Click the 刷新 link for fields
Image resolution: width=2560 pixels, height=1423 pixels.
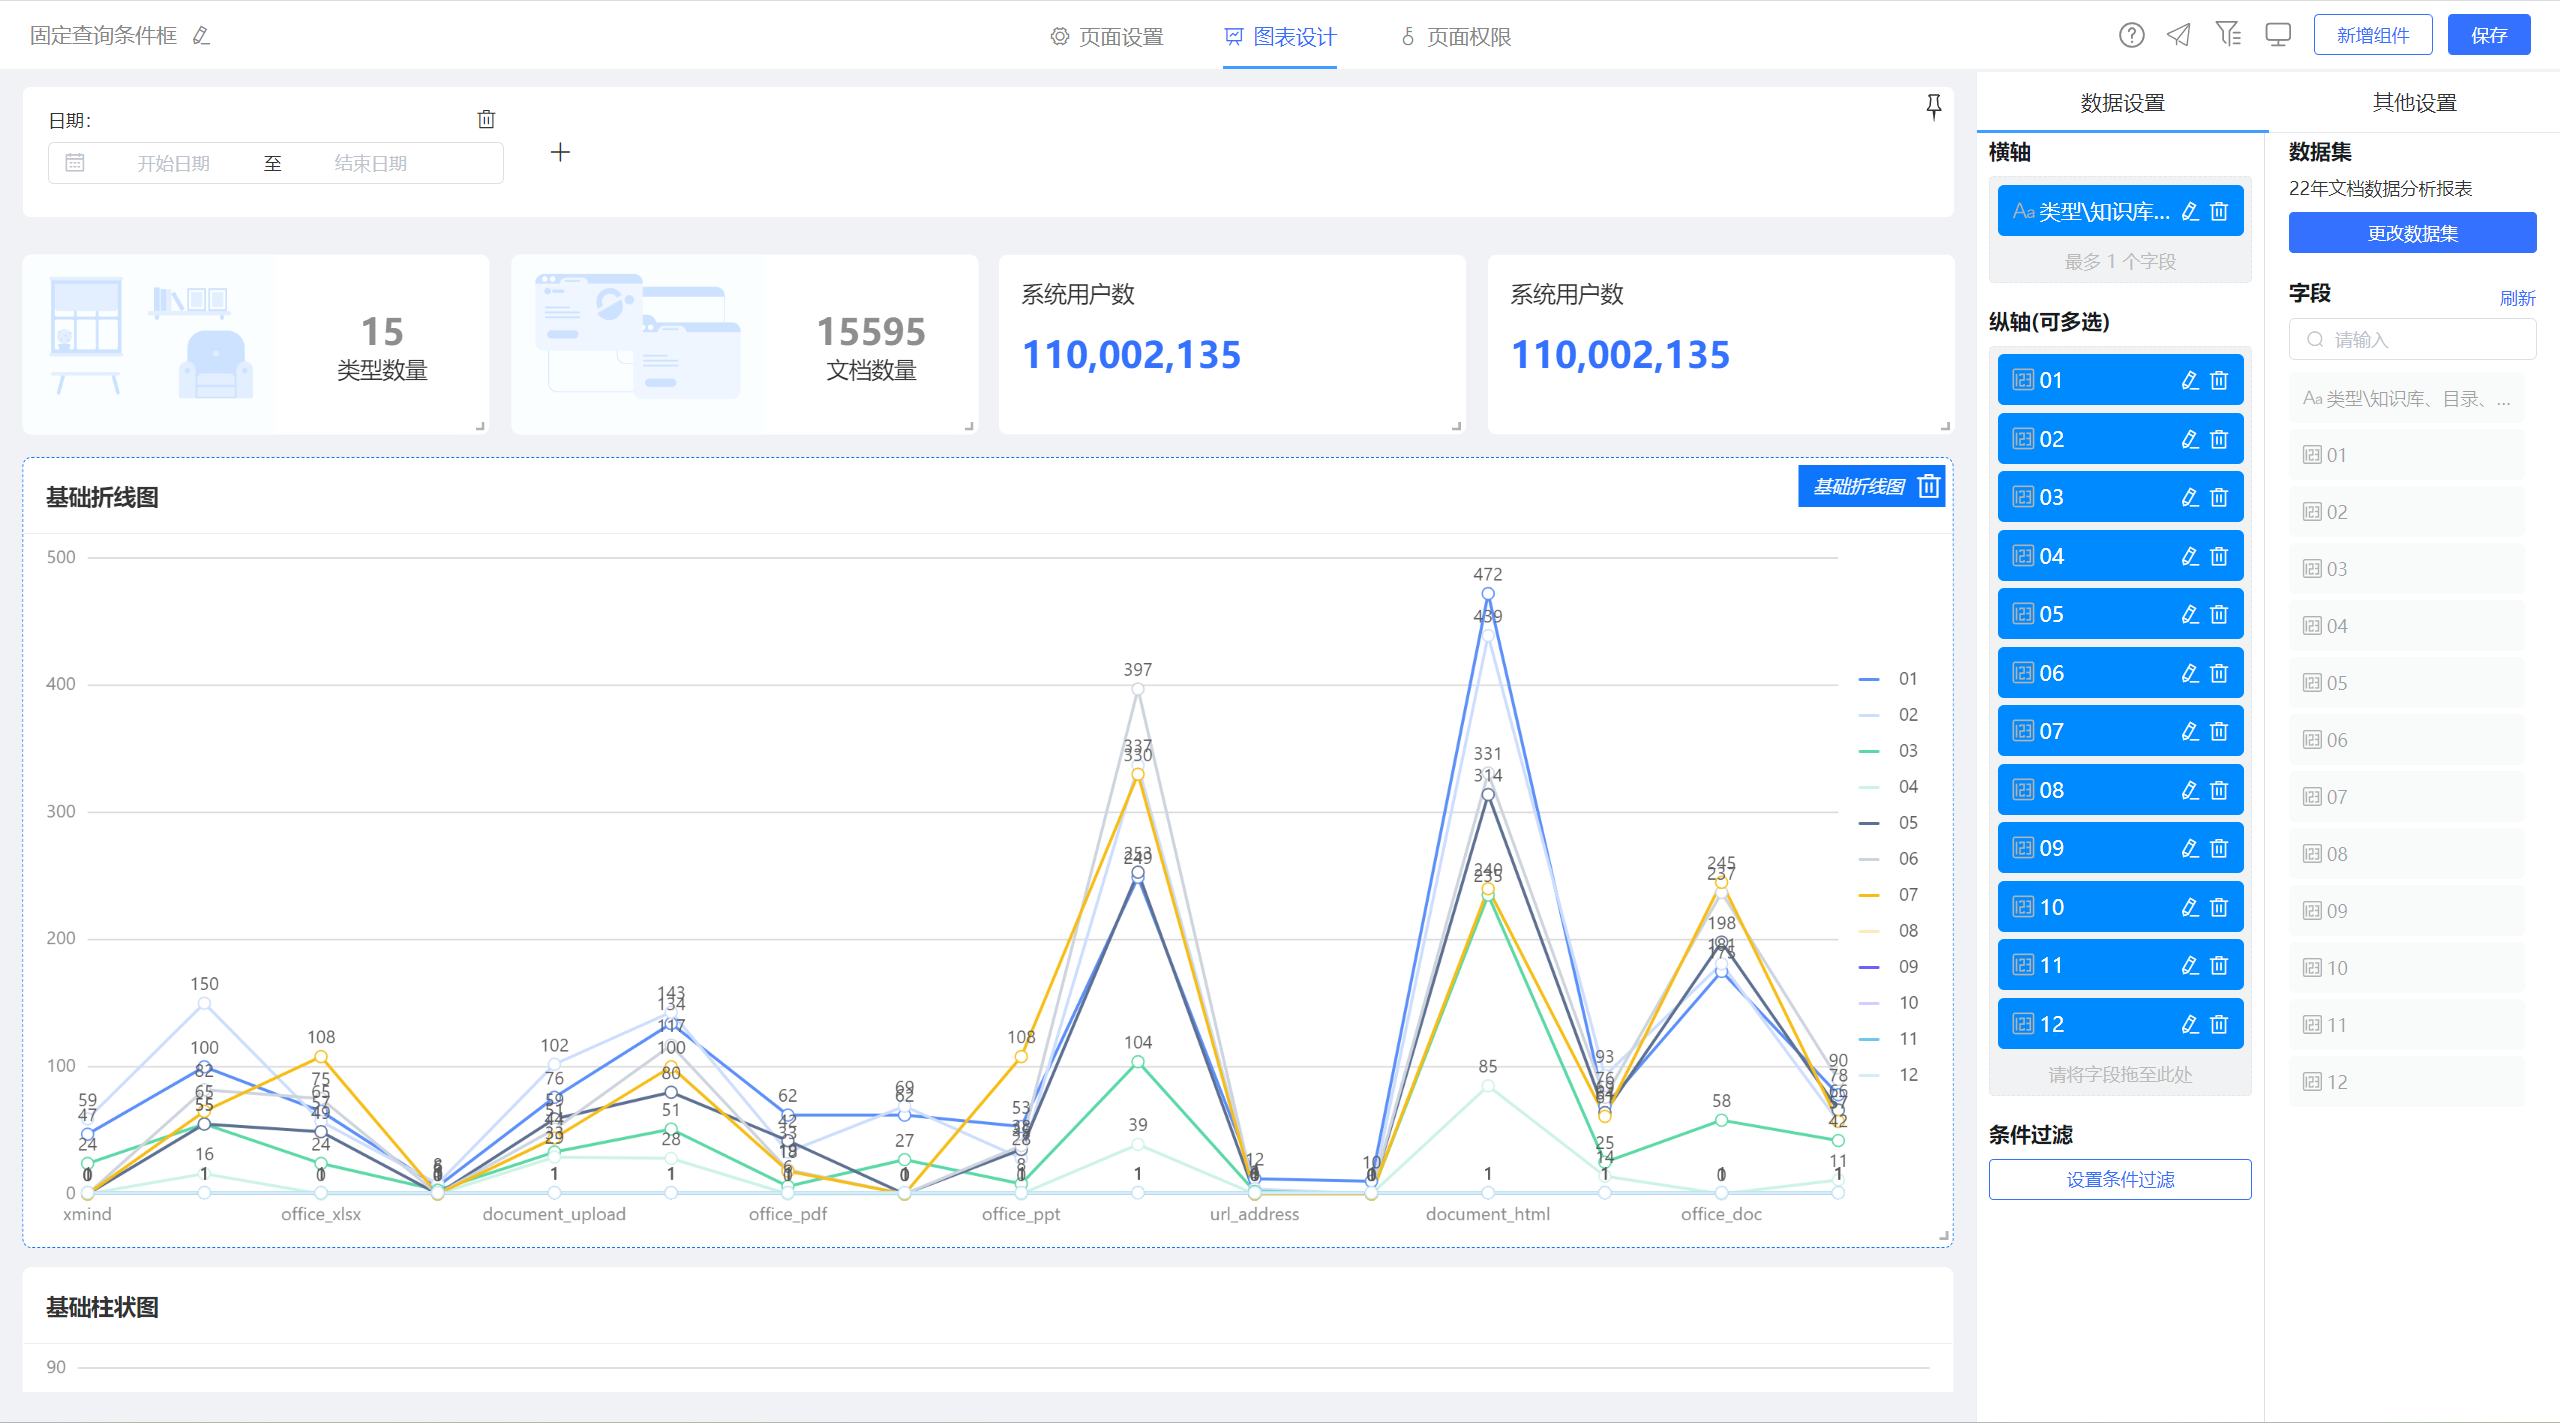[2517, 298]
